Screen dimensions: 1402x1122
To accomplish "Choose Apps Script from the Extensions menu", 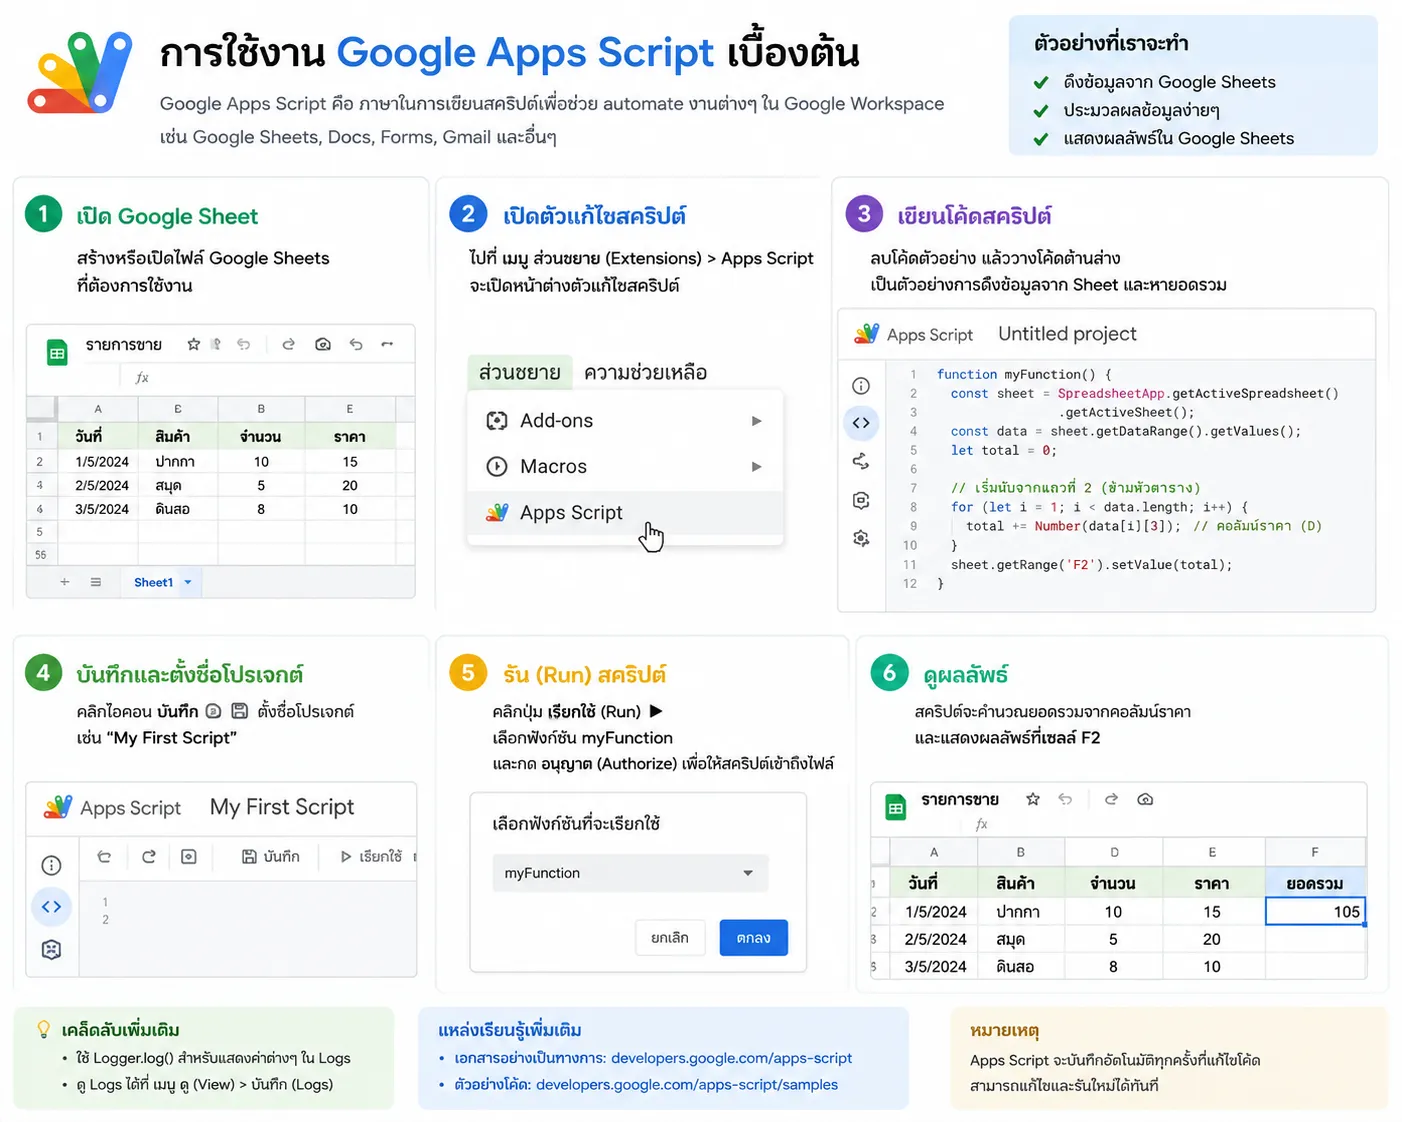I will (x=625, y=513).
